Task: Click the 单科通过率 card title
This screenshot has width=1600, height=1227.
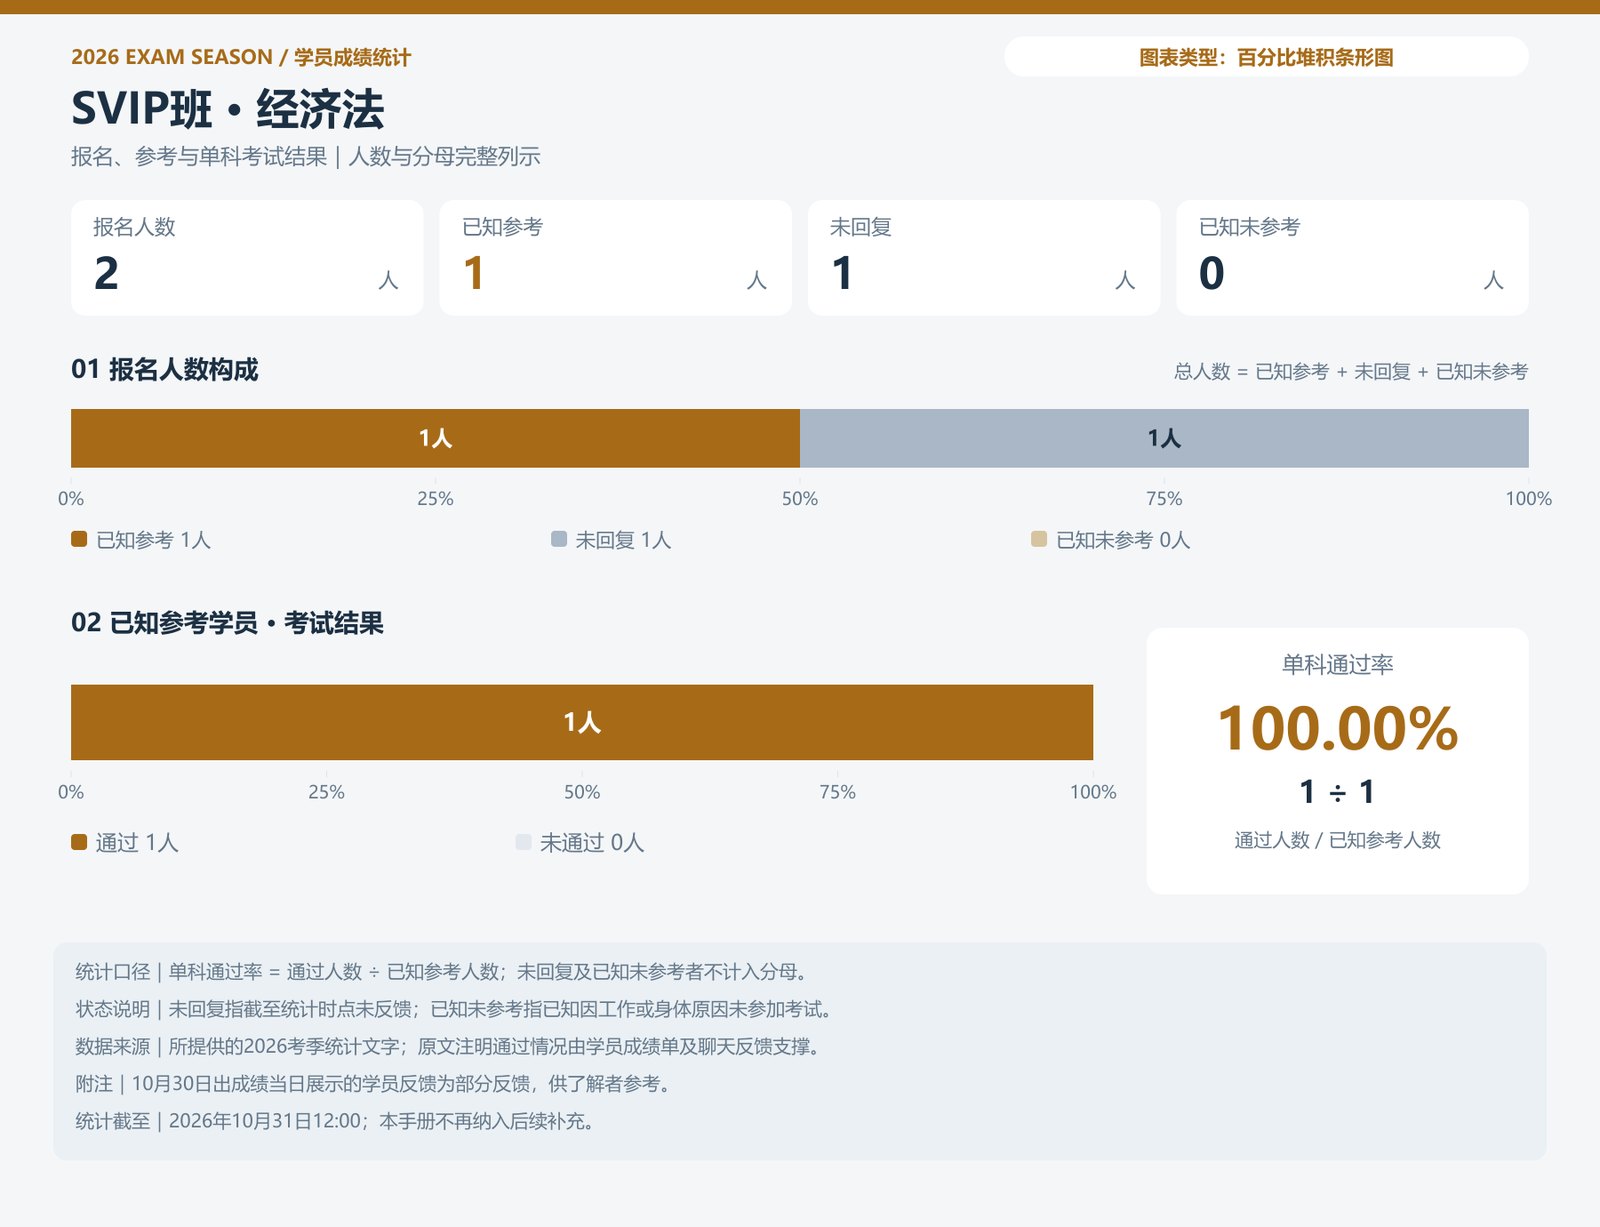Action: [x=1337, y=664]
